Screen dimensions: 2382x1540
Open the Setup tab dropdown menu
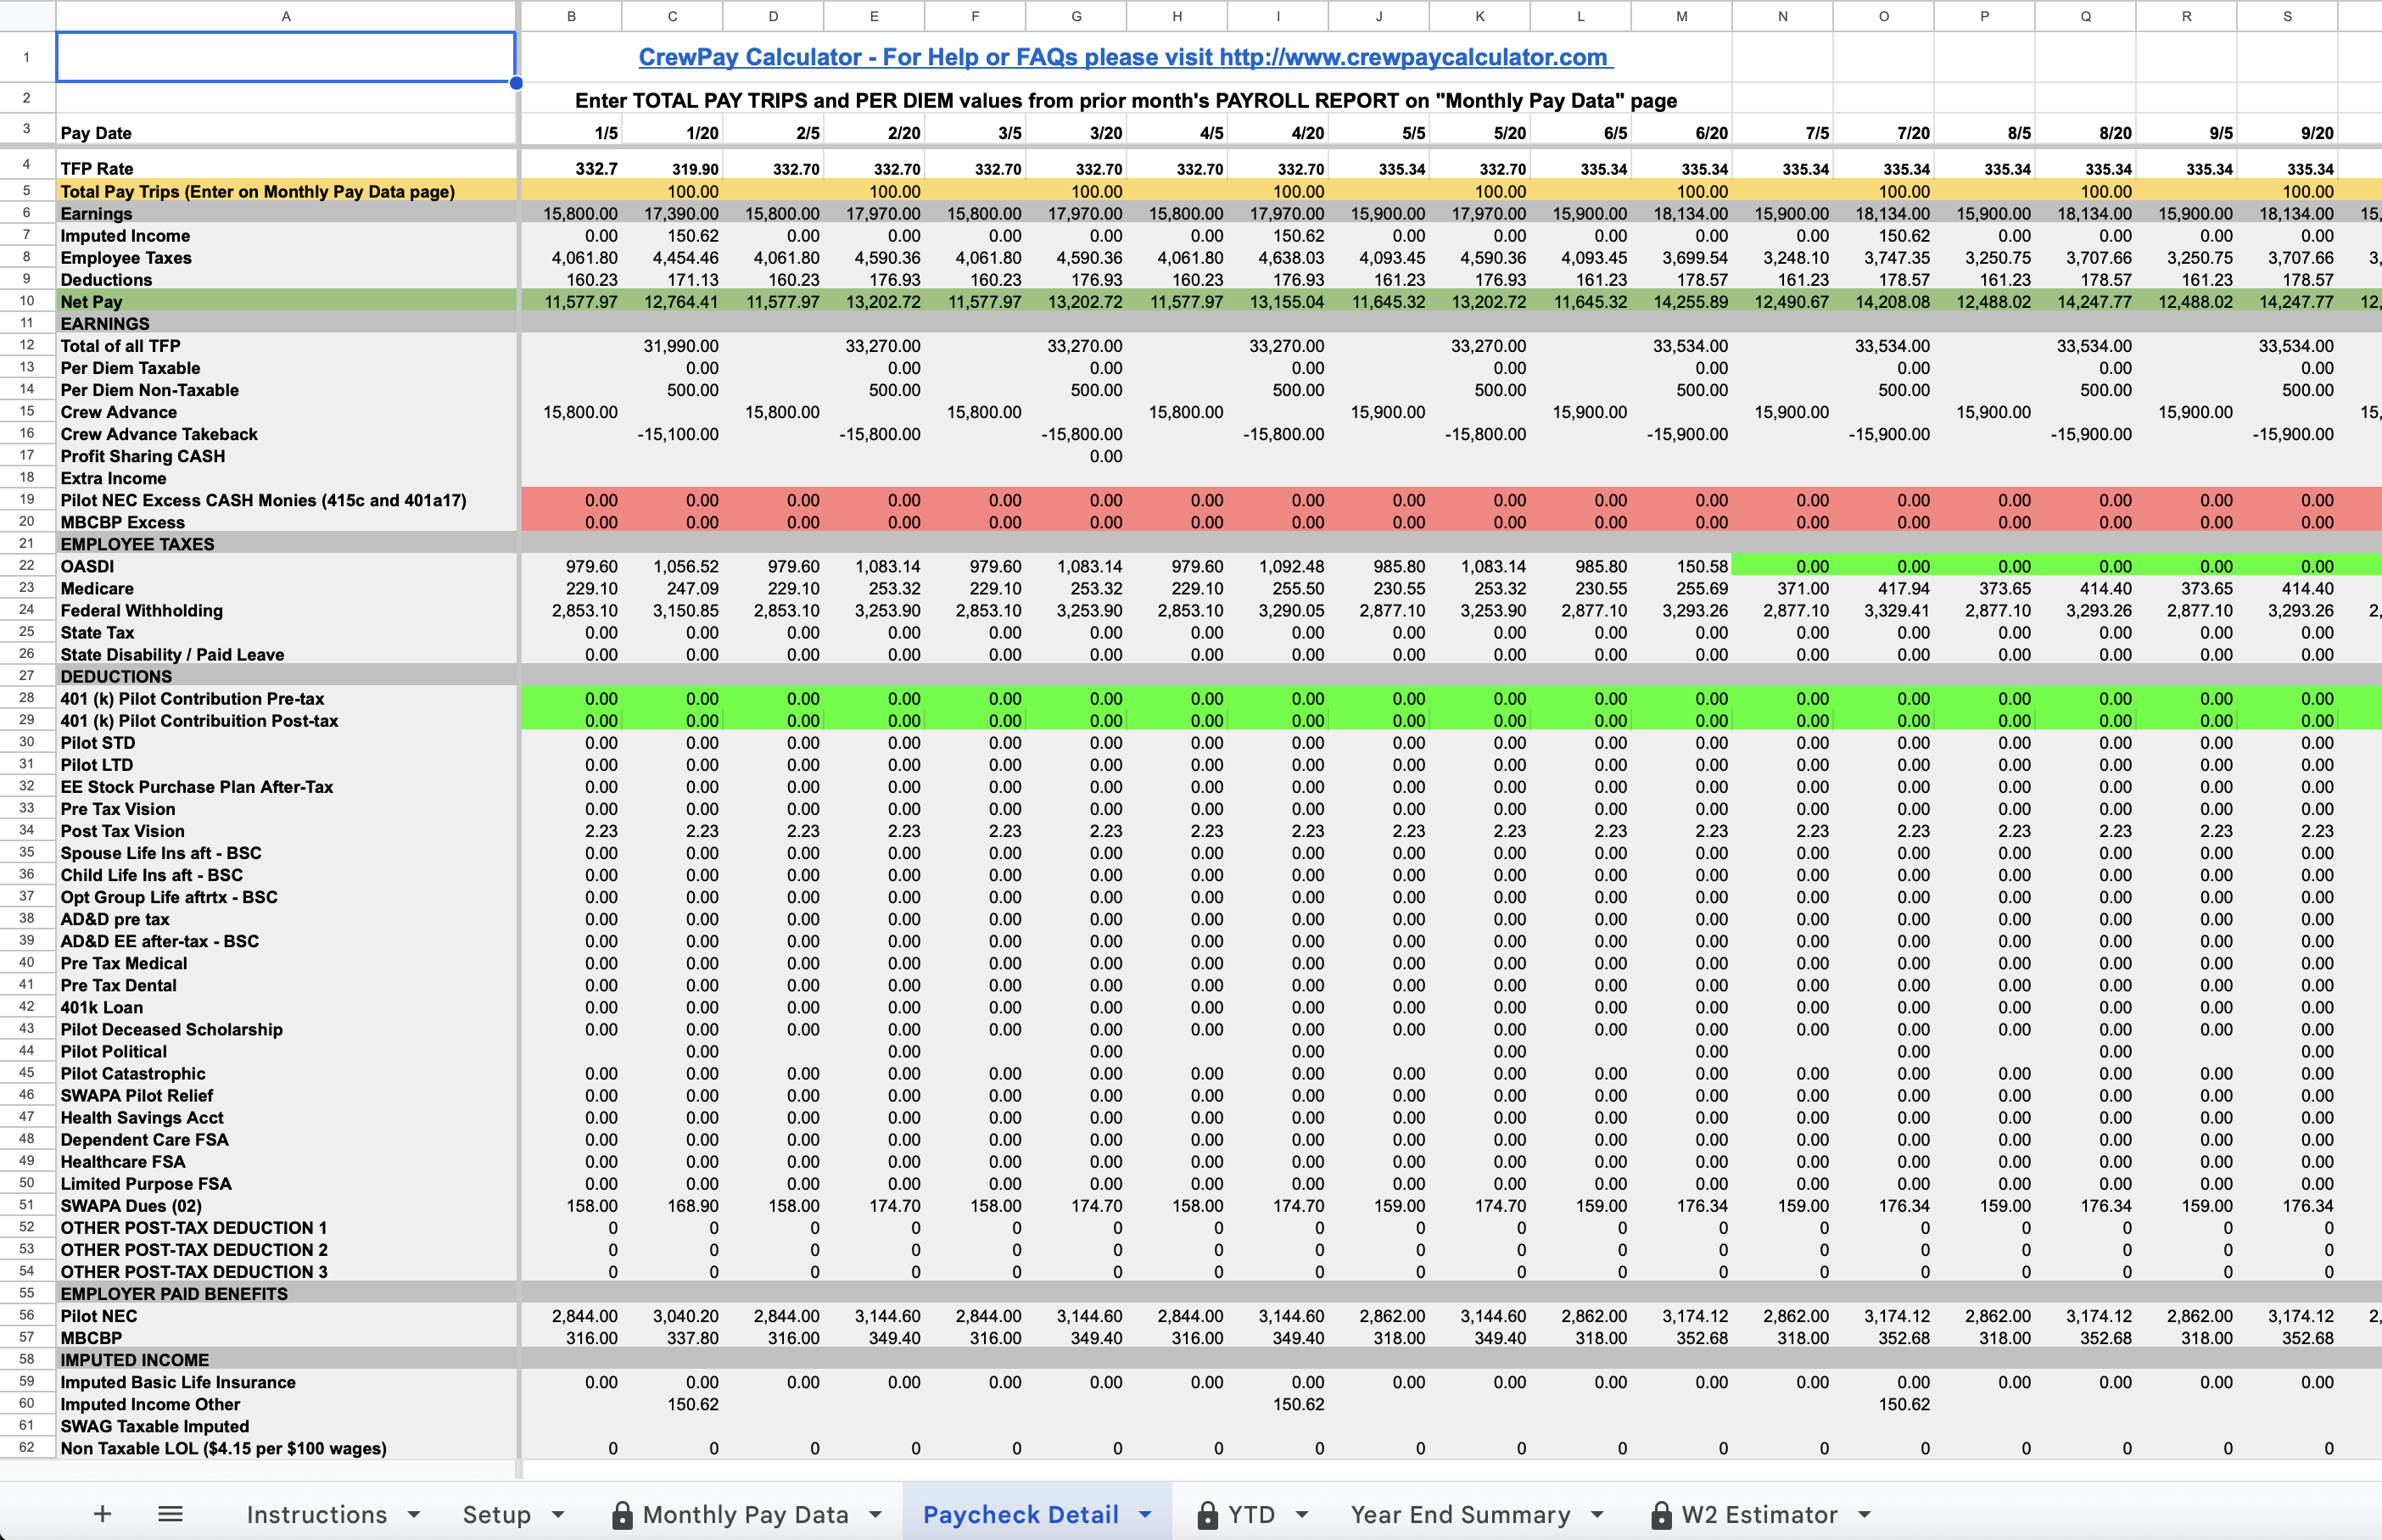tap(560, 1515)
